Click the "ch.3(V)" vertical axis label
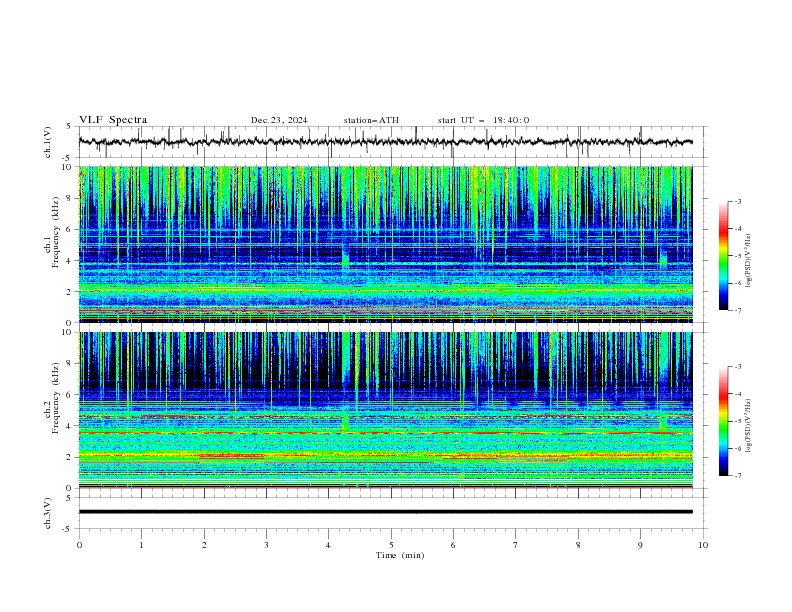 click(48, 513)
